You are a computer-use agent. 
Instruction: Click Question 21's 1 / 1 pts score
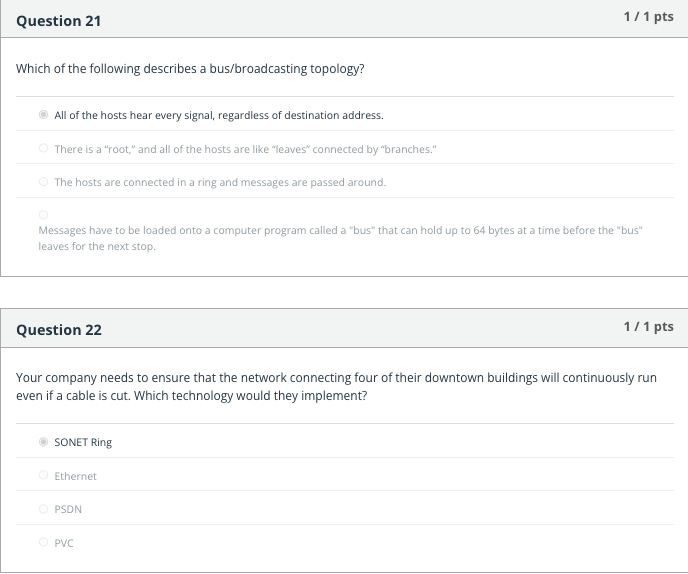pos(649,17)
